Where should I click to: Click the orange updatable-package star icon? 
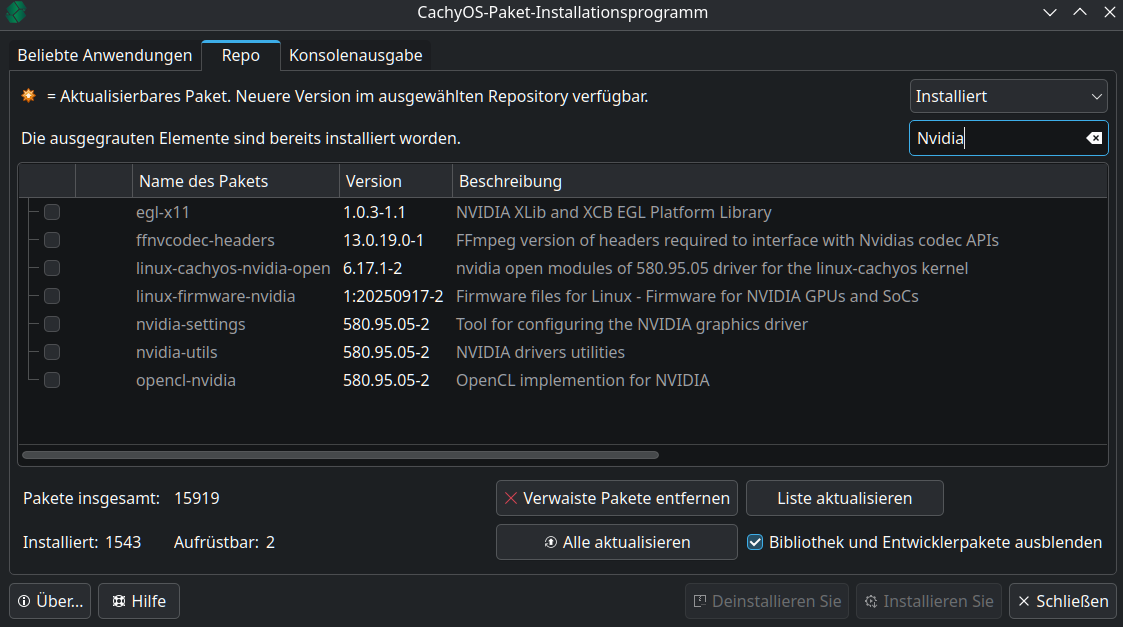tap(27, 96)
